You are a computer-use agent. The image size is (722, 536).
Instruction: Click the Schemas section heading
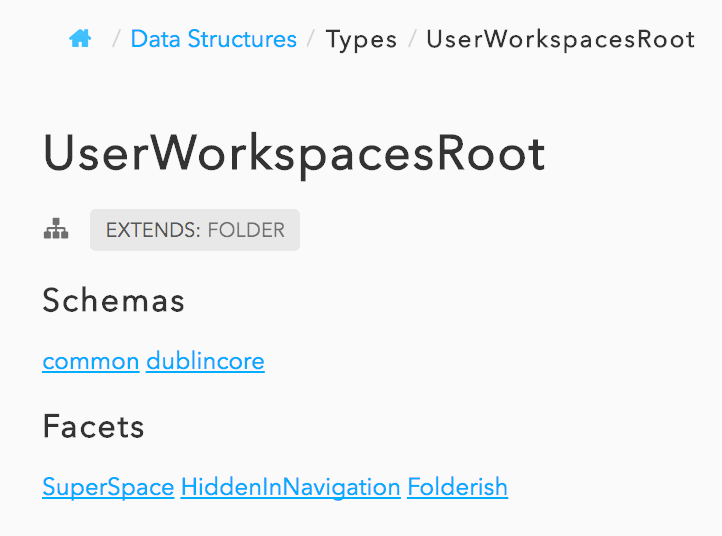point(113,301)
